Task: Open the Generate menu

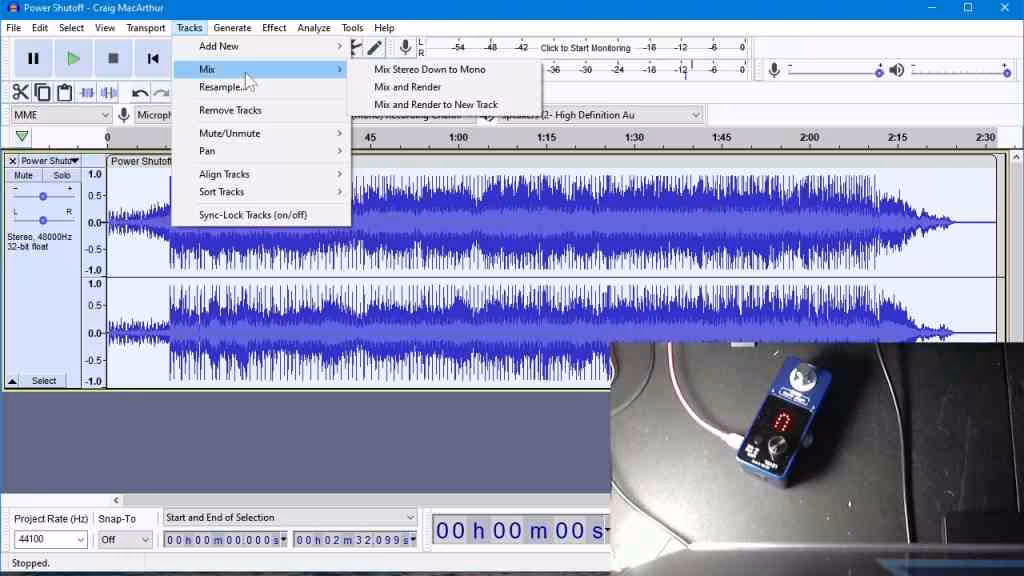Action: [x=232, y=28]
